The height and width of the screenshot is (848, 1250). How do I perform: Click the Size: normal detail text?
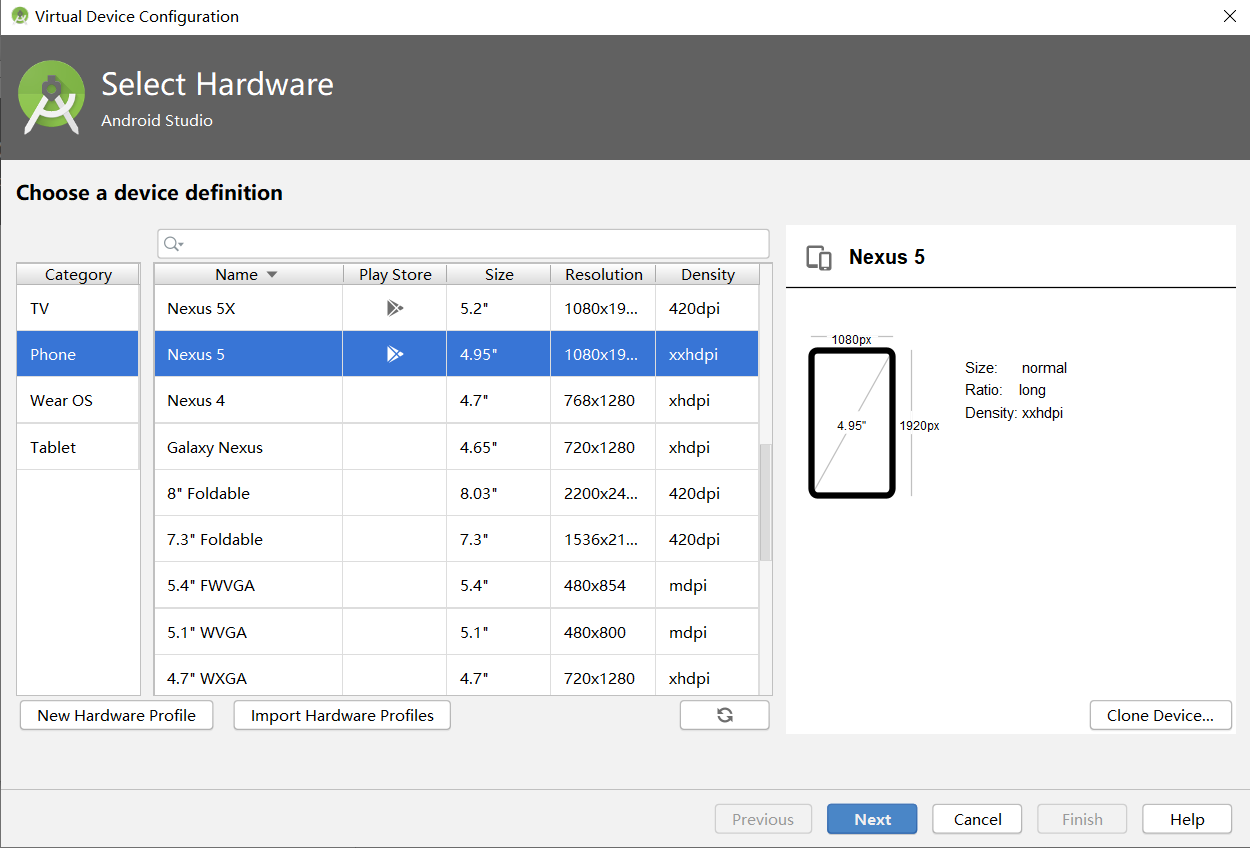[1016, 367]
